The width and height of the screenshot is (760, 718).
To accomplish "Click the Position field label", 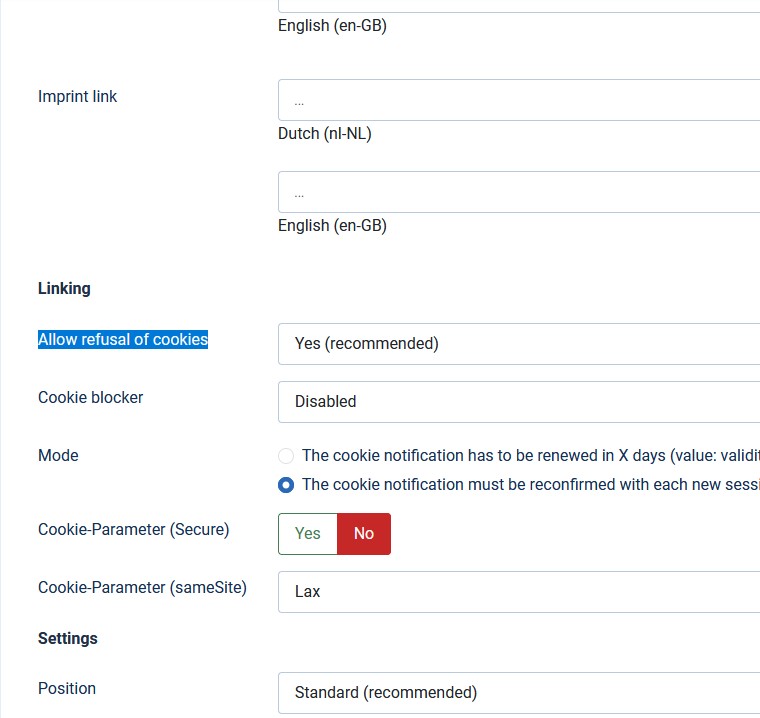I will point(67,688).
